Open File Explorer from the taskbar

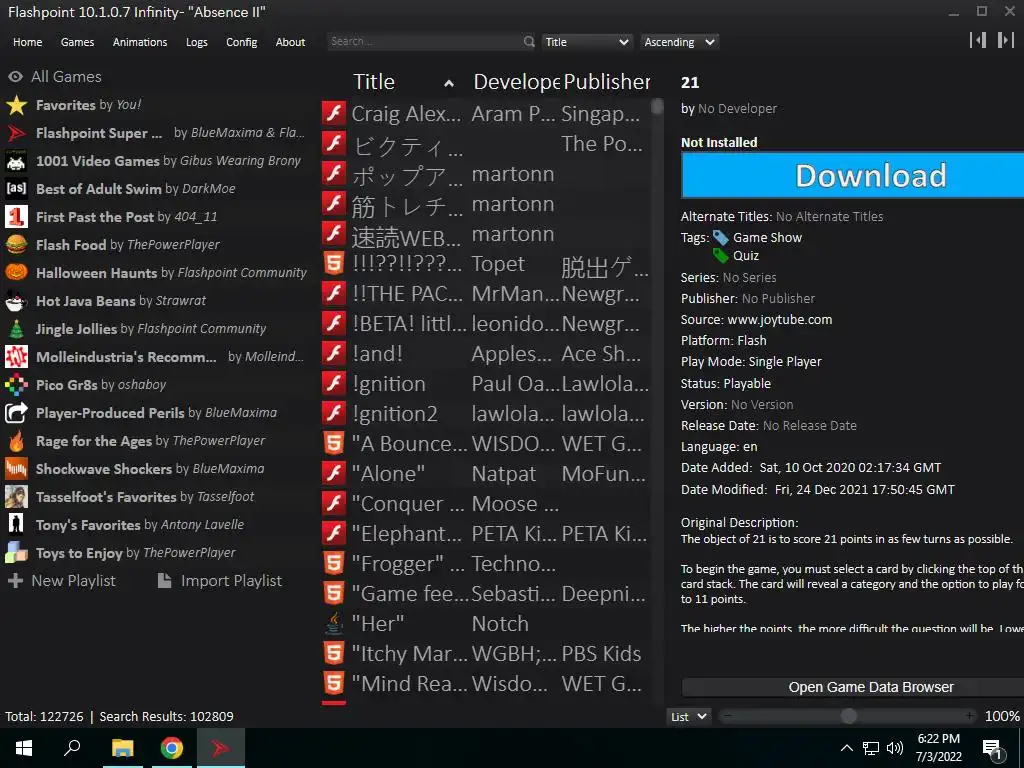[122, 748]
